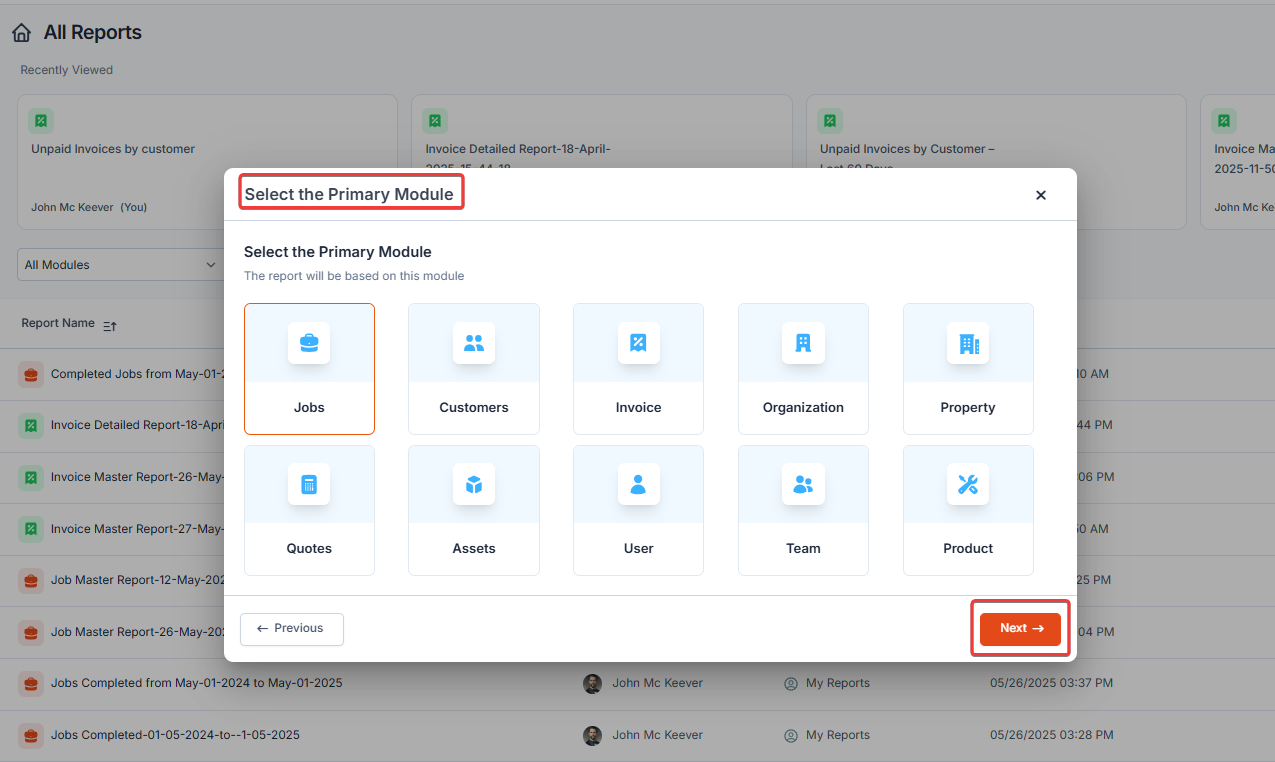
Task: Click John Mc Keever avatar in 03:28 PM row
Action: (593, 735)
